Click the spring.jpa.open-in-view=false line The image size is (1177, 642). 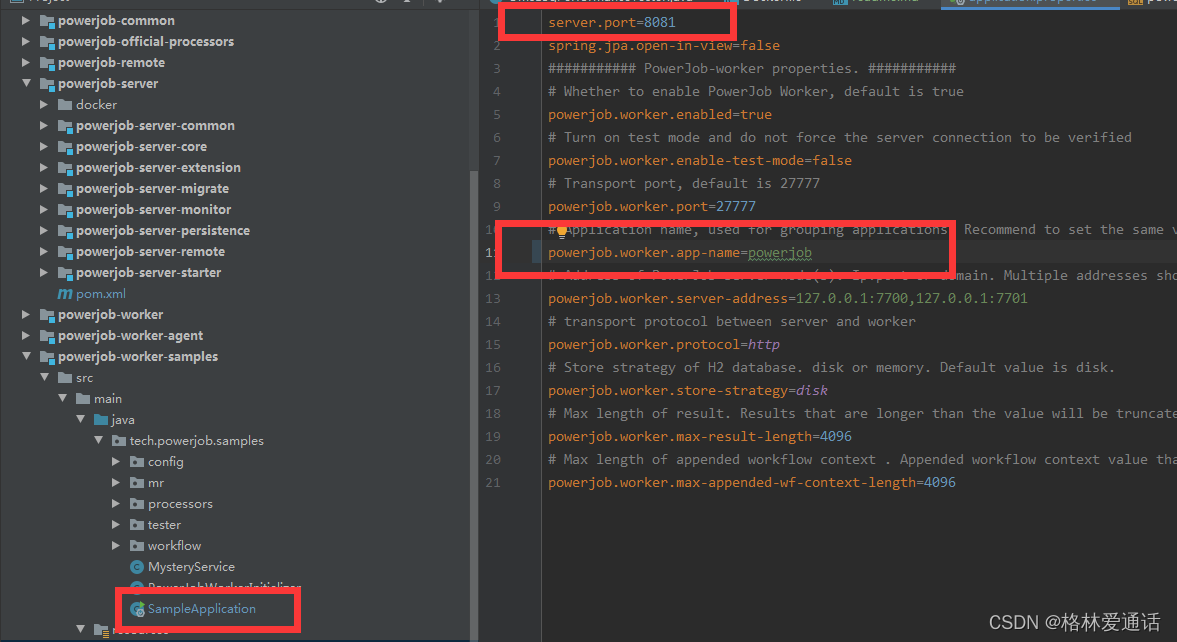(664, 46)
